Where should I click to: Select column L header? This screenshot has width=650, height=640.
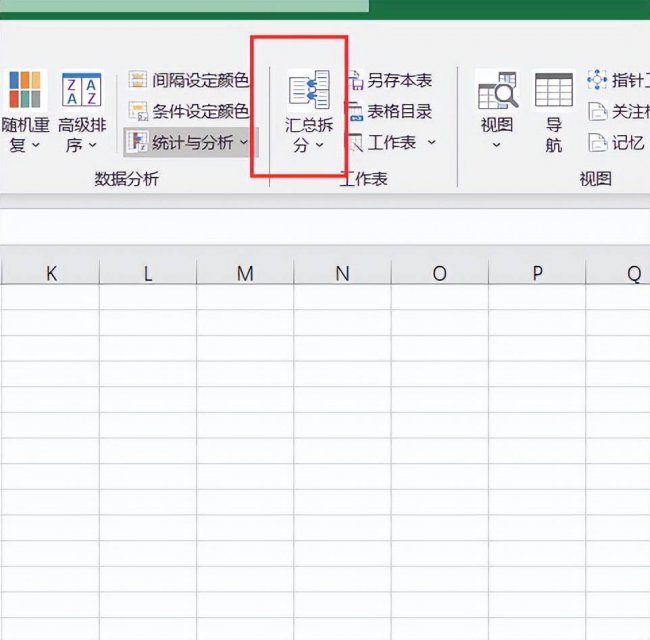148,273
